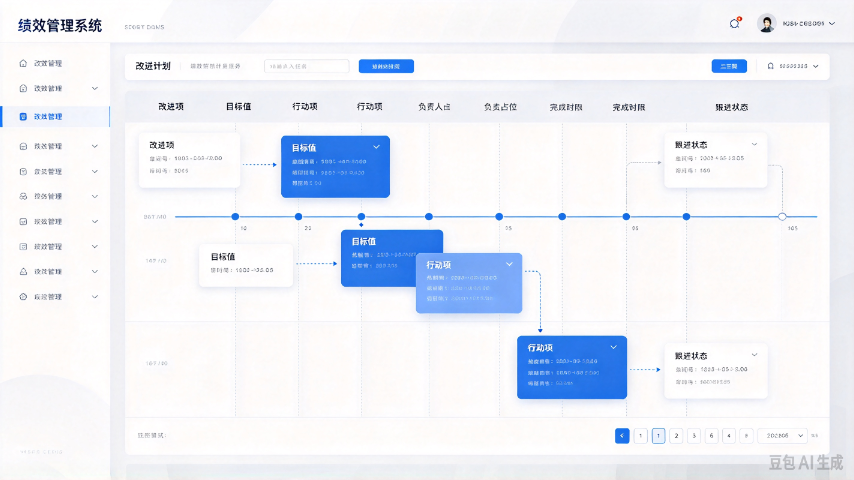Image resolution: width=854 pixels, height=480 pixels.
Task: Click the user avatar photo
Action: click(766, 23)
